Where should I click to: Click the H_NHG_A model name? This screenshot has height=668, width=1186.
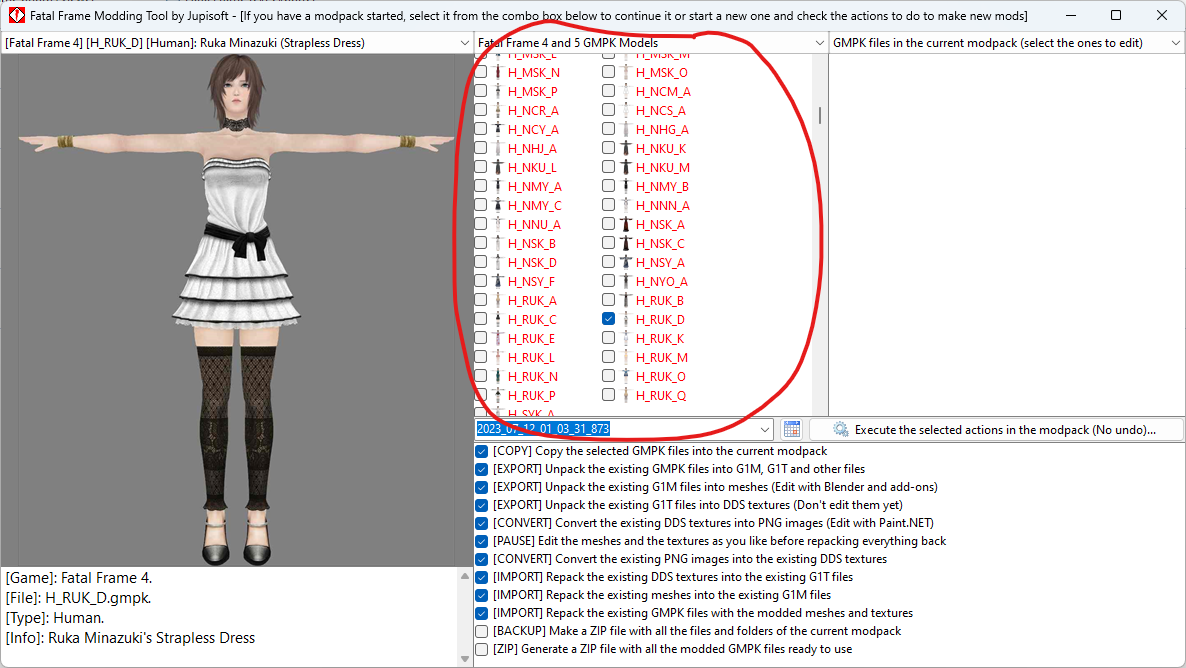tap(662, 129)
